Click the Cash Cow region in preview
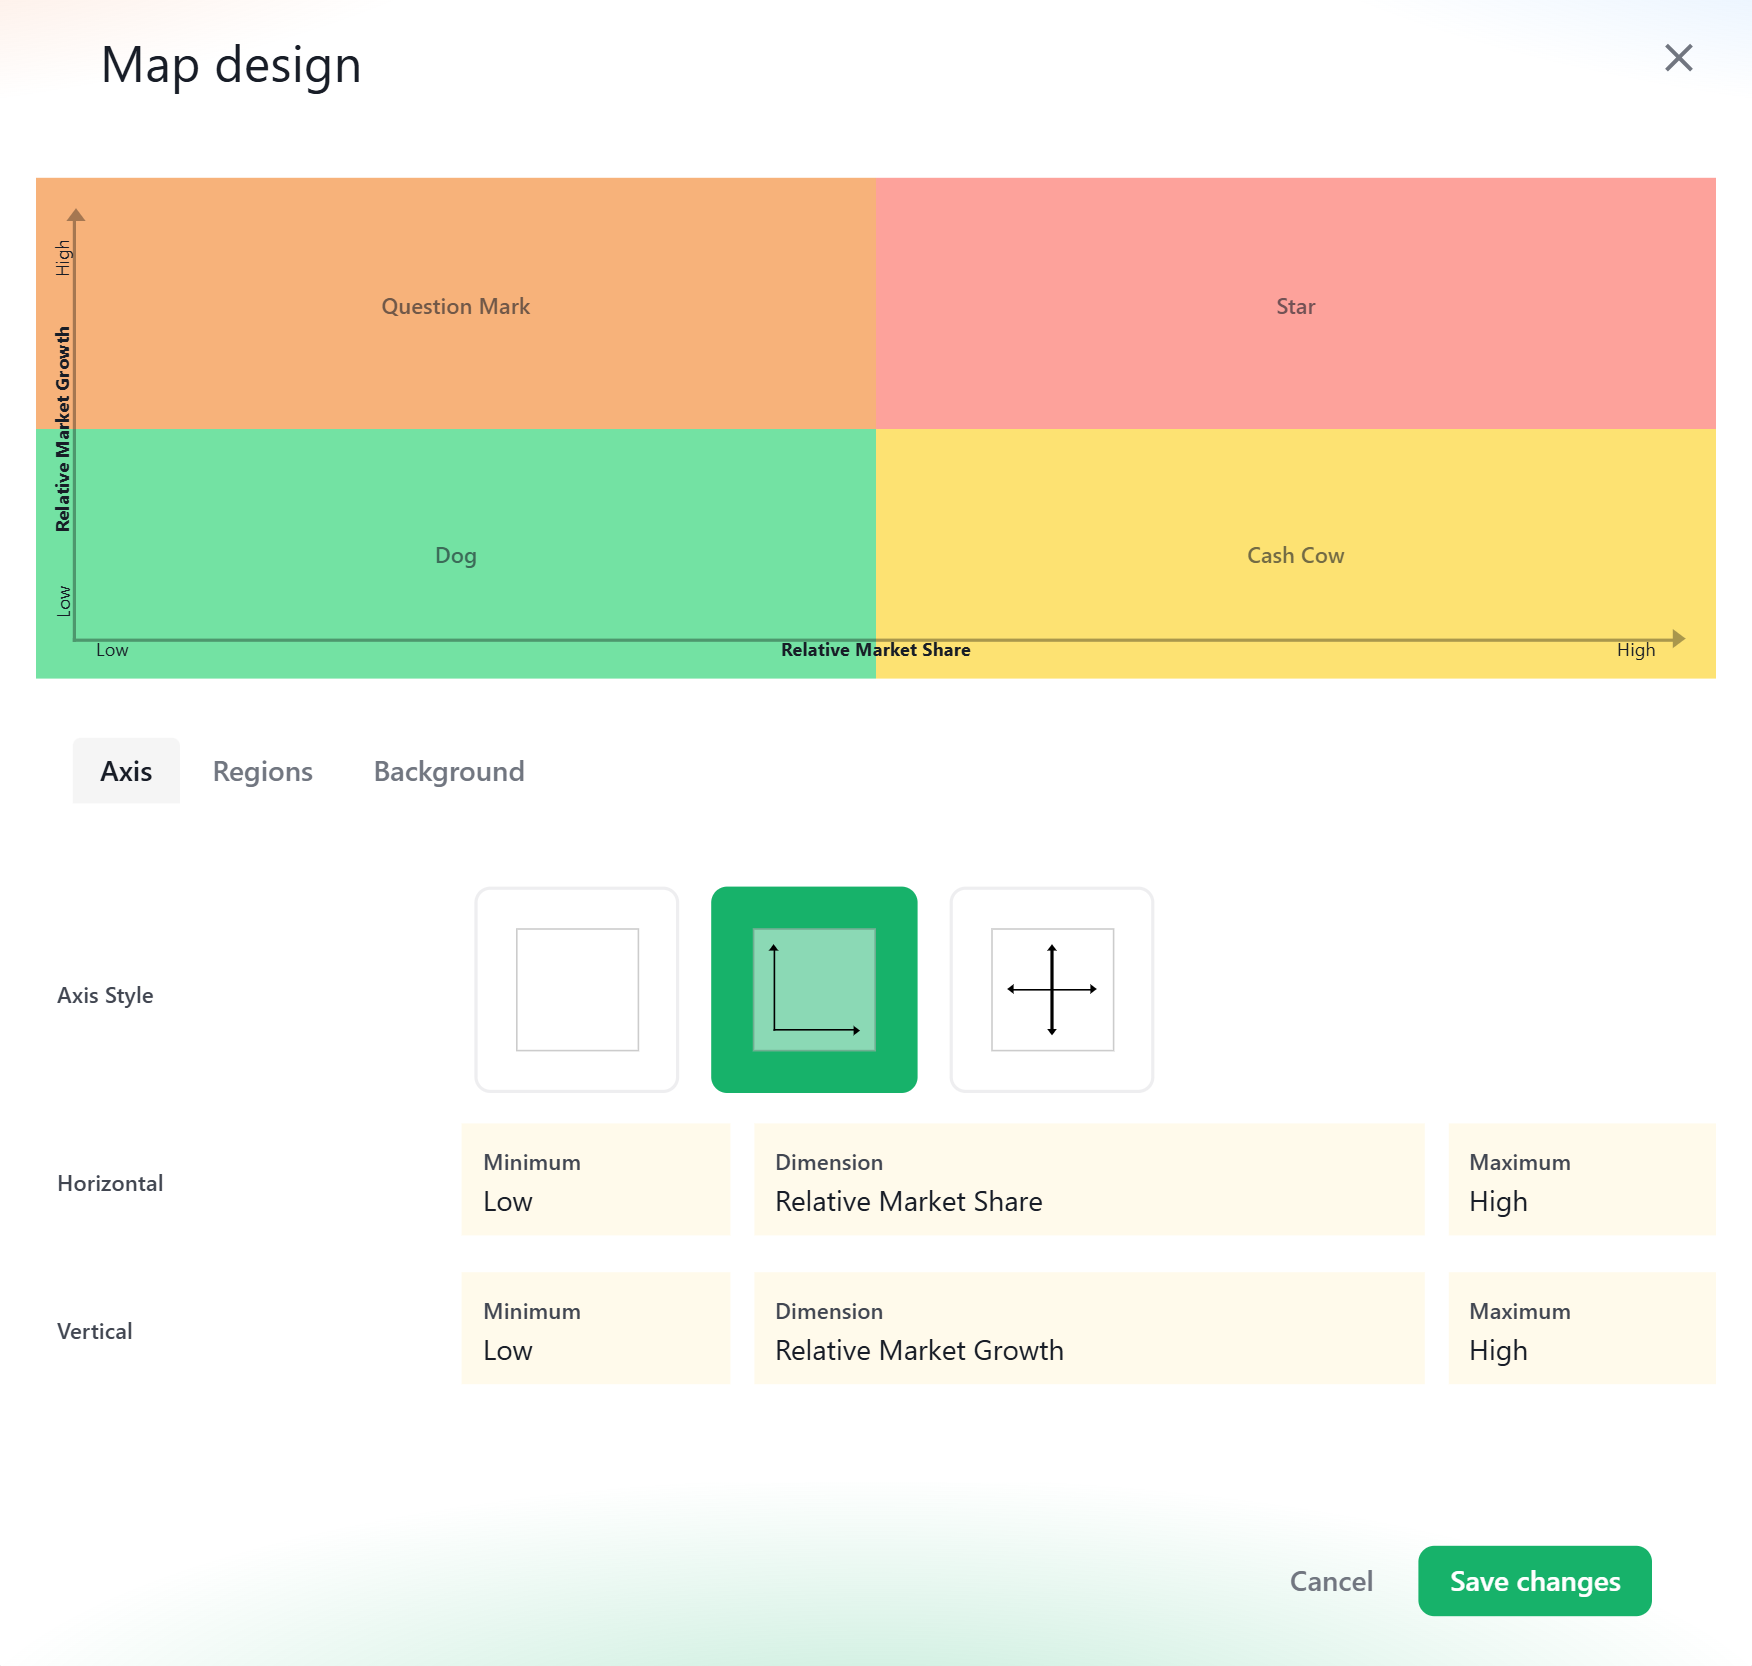 (1296, 554)
